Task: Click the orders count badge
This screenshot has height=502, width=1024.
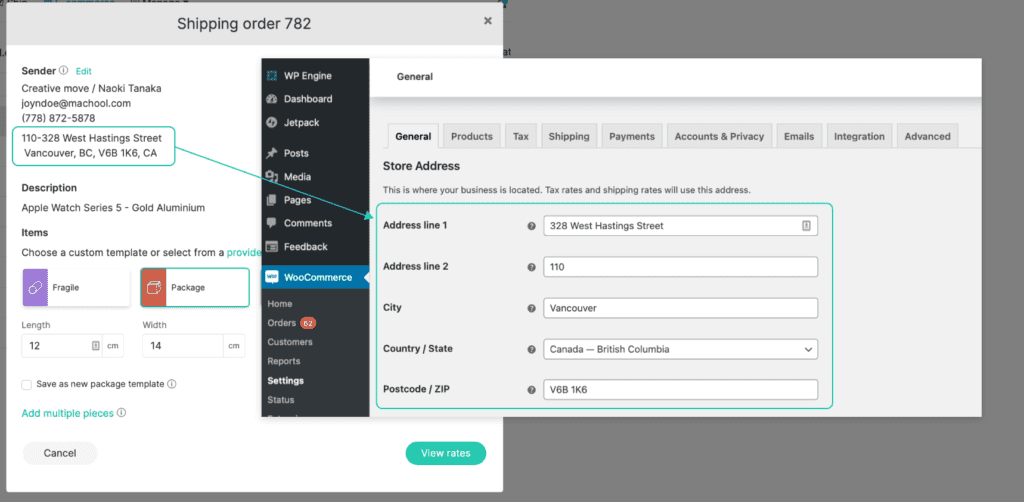Action: (308, 323)
